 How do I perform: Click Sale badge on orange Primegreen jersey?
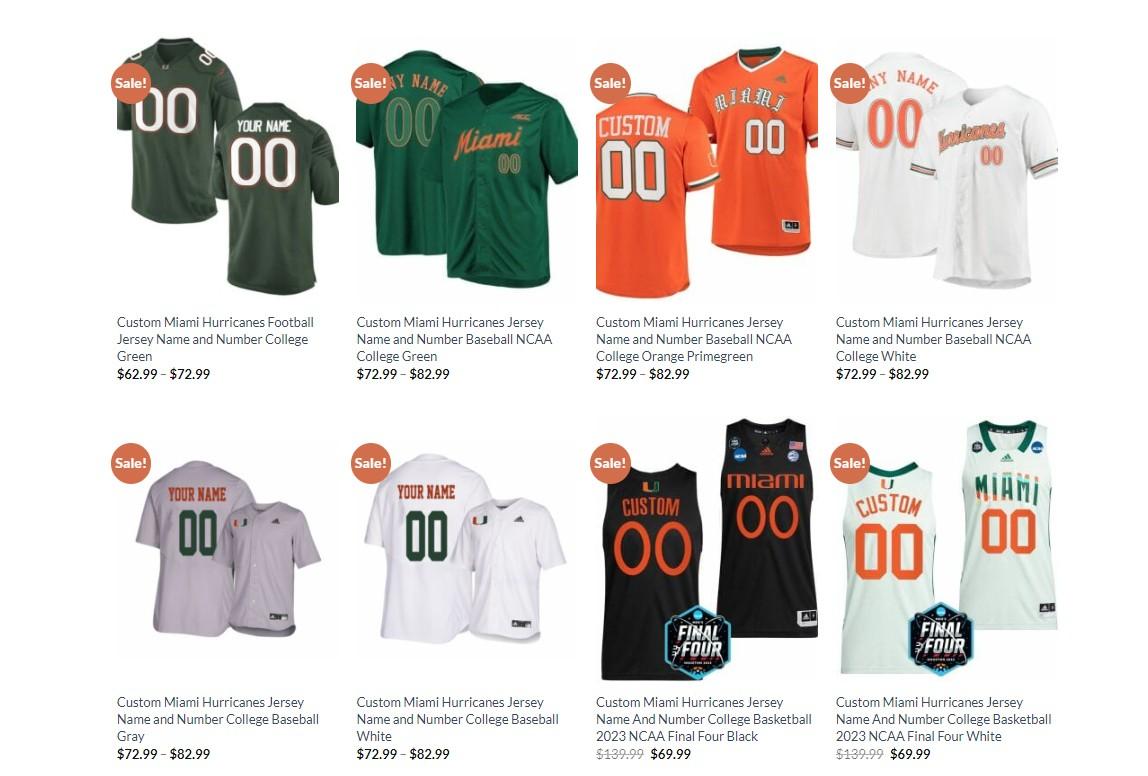[x=610, y=83]
